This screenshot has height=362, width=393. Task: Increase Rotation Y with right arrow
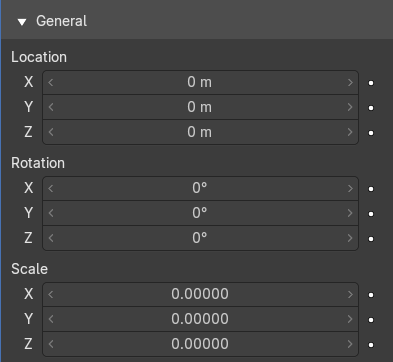[350, 213]
